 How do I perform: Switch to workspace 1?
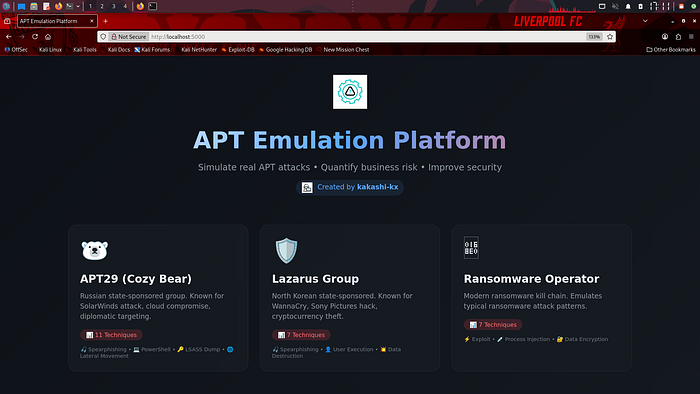90,6
